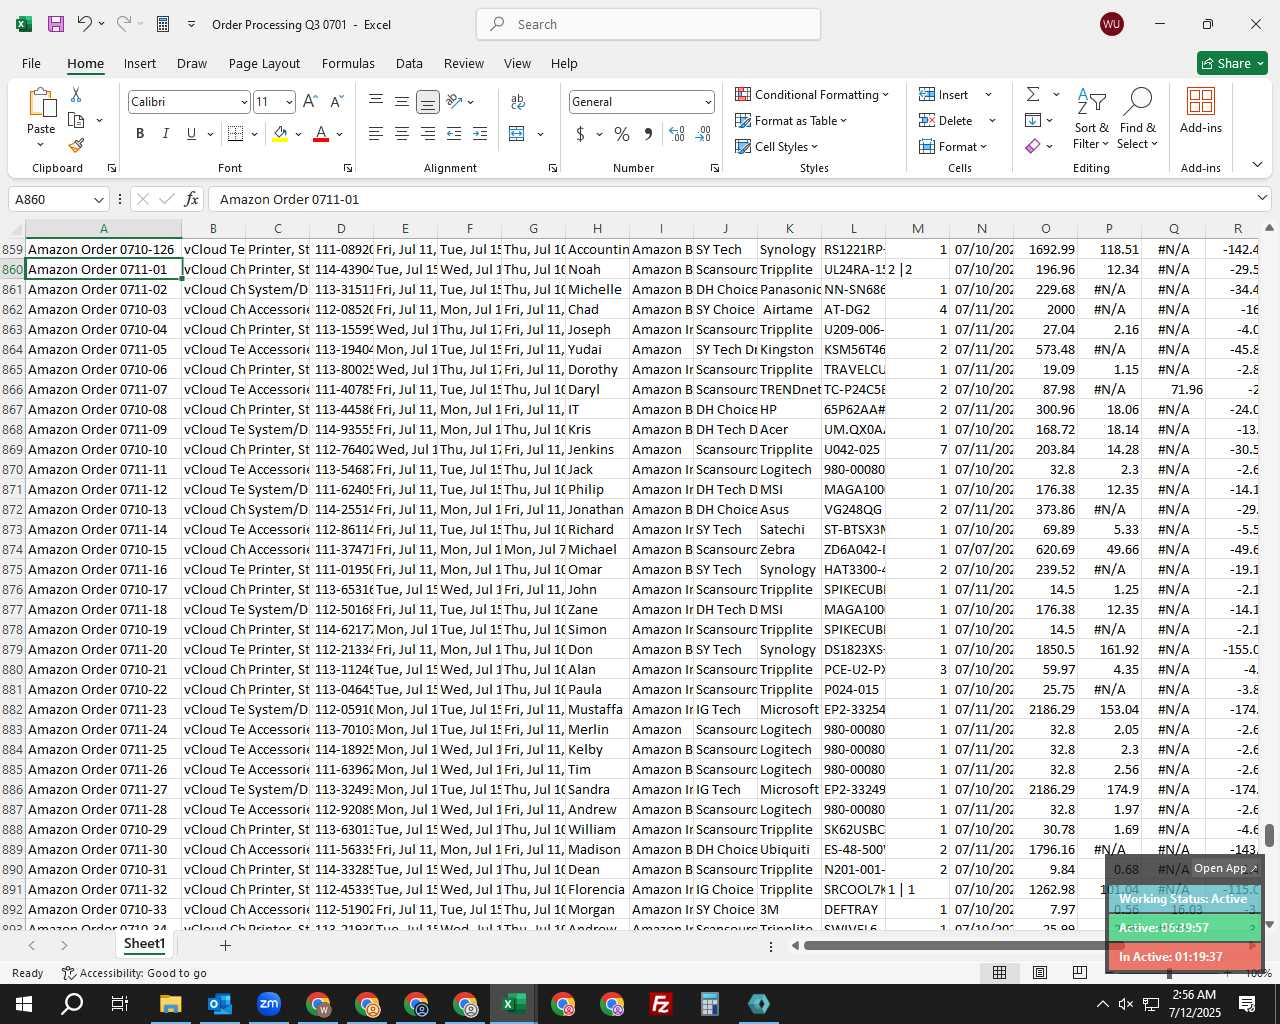The image size is (1280, 1024).
Task: Apply red font color swatch
Action: pos(321,134)
